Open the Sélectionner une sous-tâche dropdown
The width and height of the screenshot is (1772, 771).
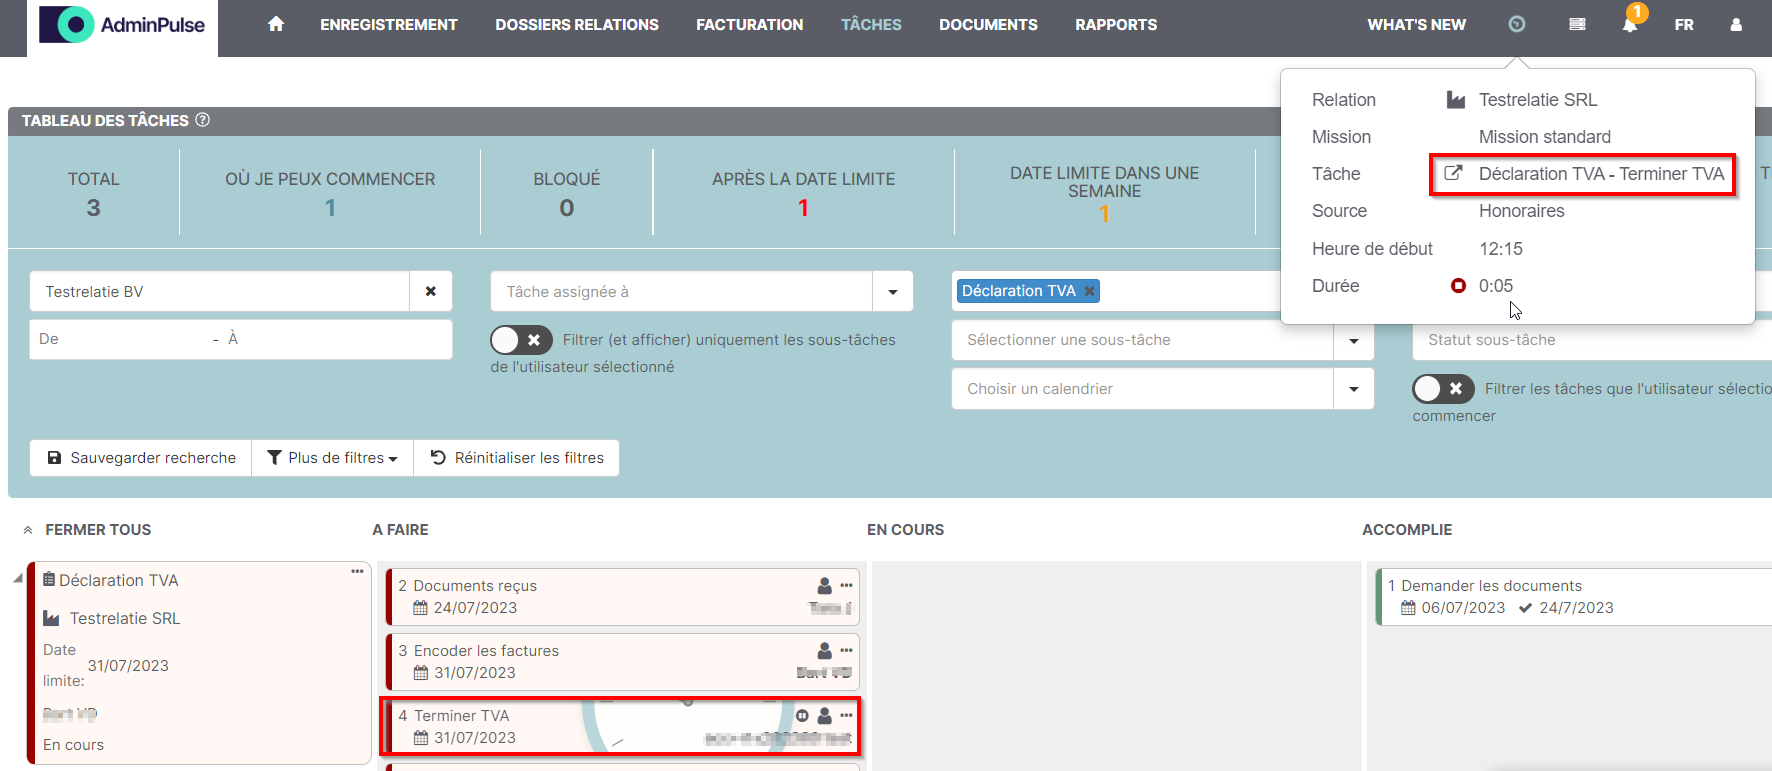coord(1353,340)
